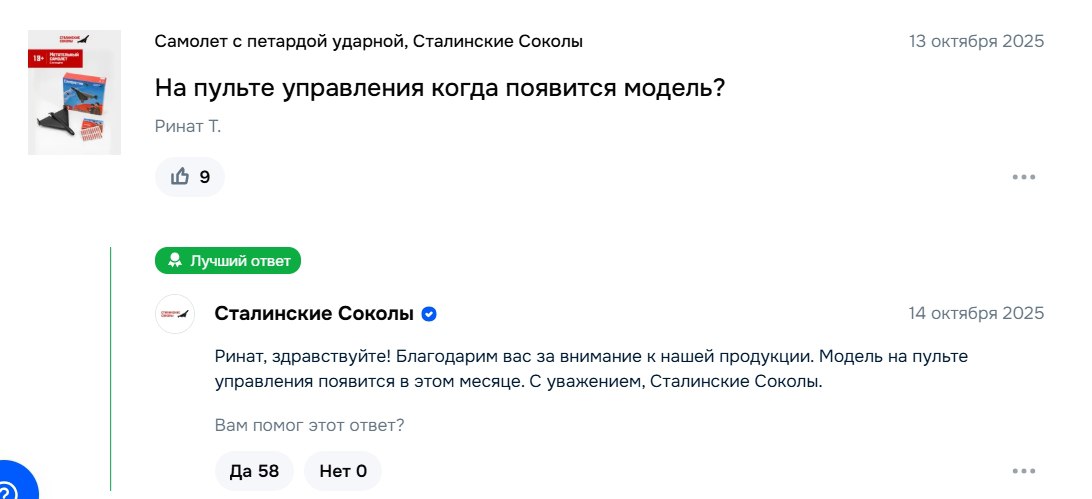
Task: Click the 18+ age label on the product image
Action: click(40, 61)
